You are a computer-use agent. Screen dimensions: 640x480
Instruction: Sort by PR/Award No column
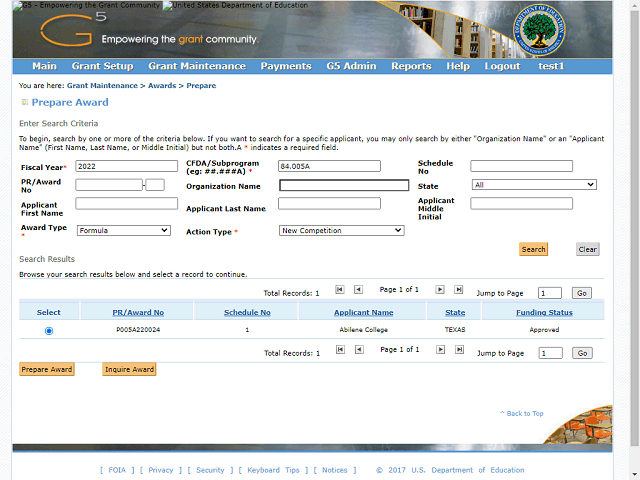point(138,313)
